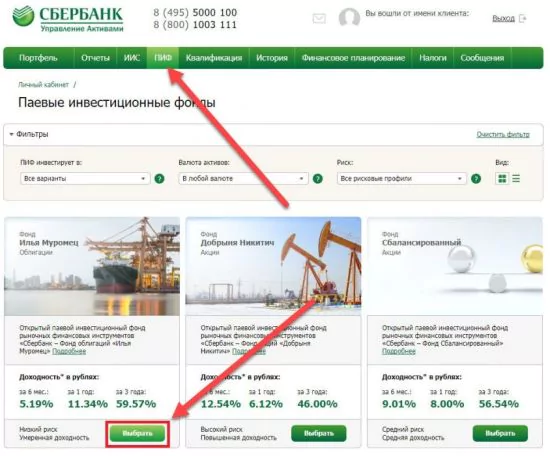Viewport: 550px width, 456px height.
Task: Click Выбрать for Илья Муромец fund
Action: click(x=138, y=434)
